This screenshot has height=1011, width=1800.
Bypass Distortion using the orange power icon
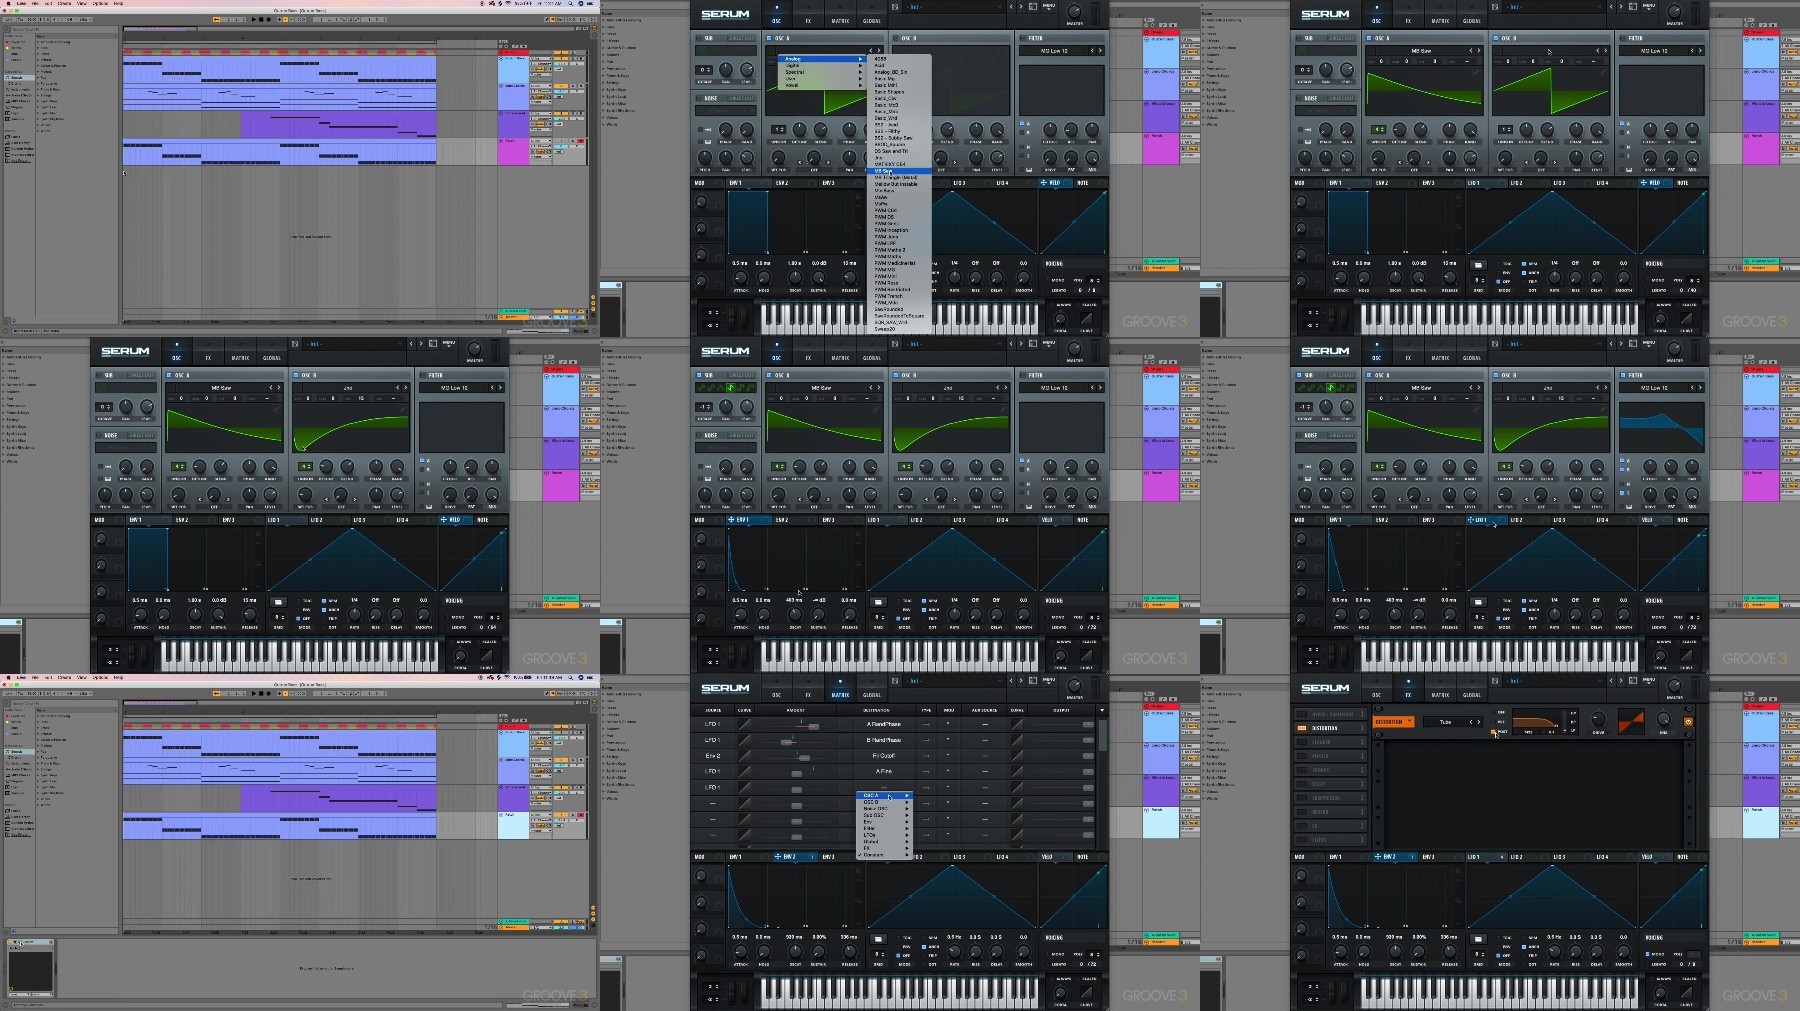coord(1688,721)
